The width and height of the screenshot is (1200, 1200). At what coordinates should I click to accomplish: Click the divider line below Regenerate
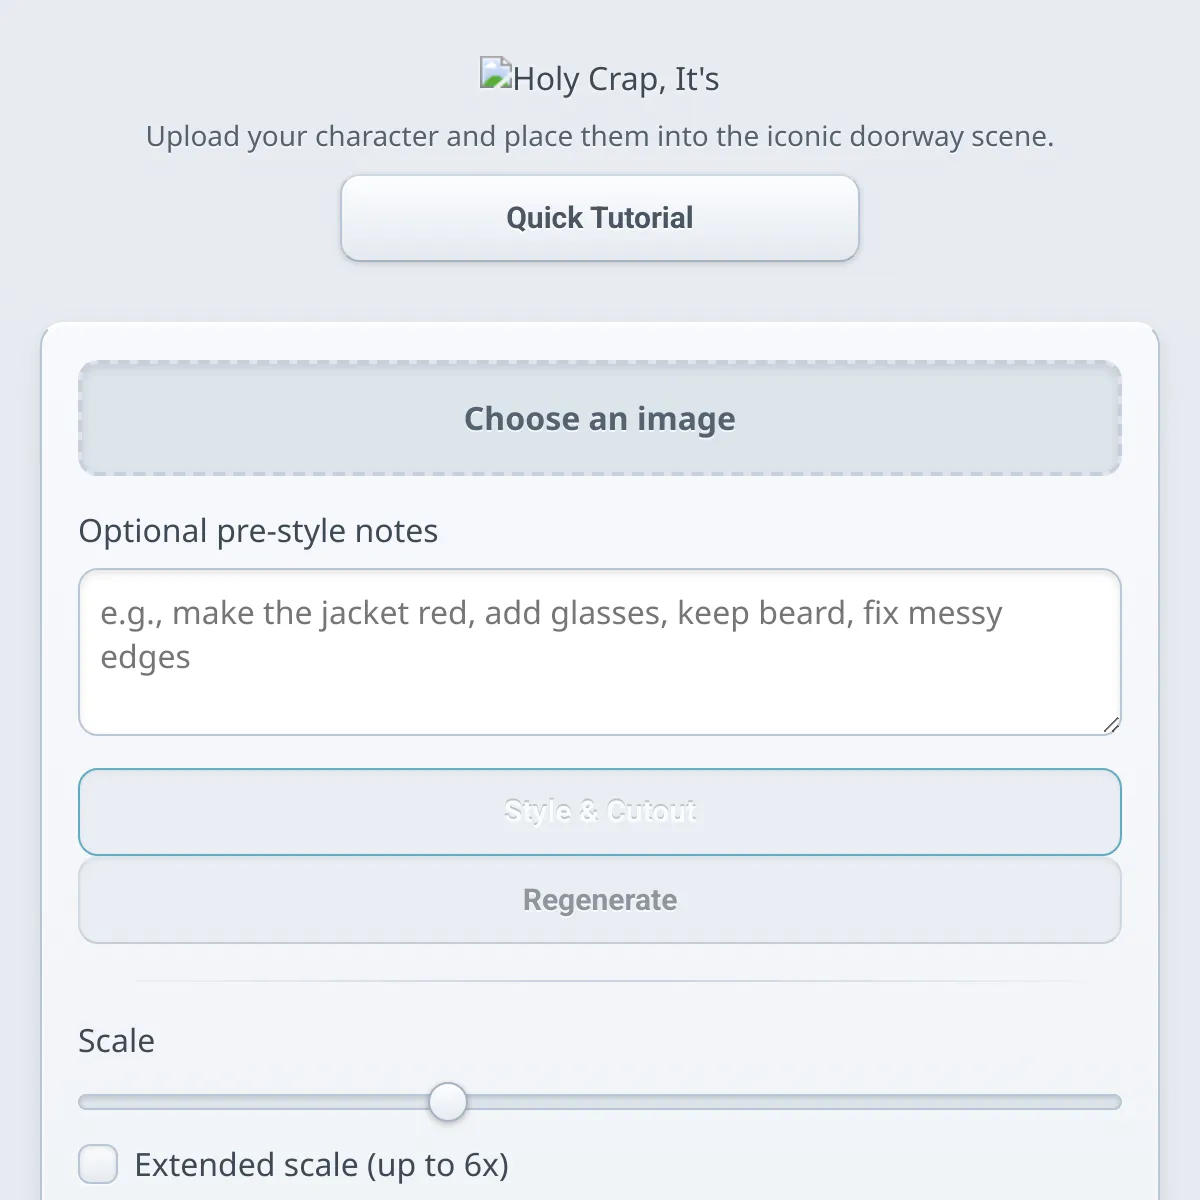(600, 981)
